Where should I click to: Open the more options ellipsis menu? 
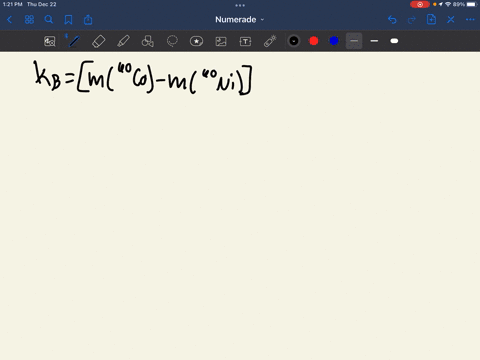[x=470, y=20]
